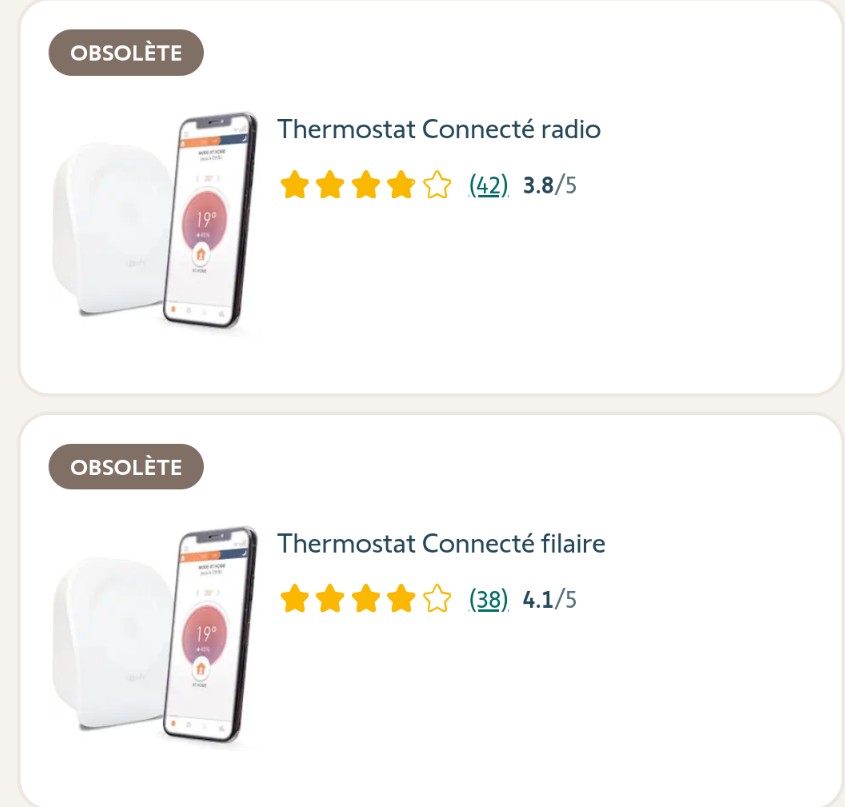
Task: Open the Thermostat Connecté filaire product title
Action: click(x=441, y=544)
